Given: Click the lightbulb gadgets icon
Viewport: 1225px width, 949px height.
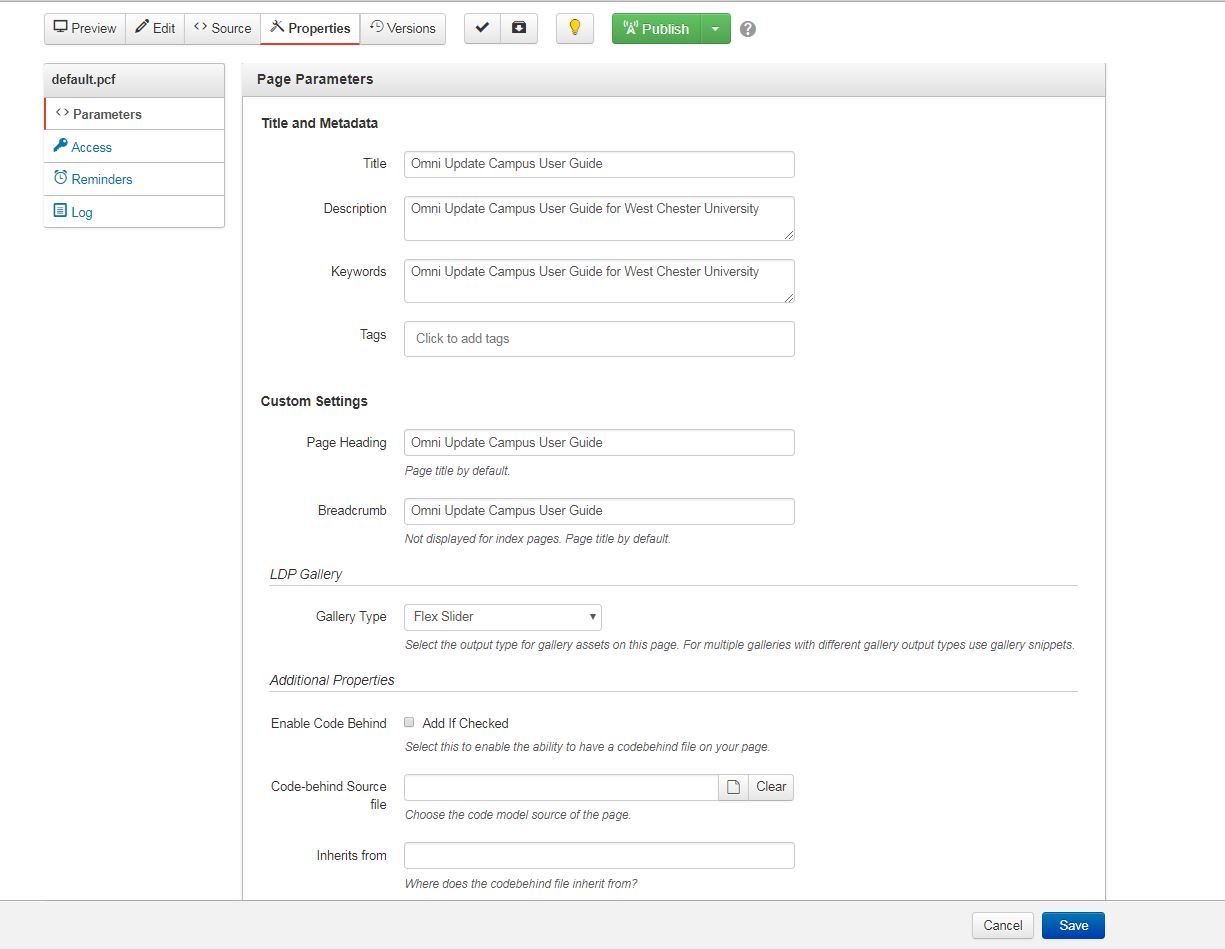Looking at the screenshot, I should tap(575, 29).
